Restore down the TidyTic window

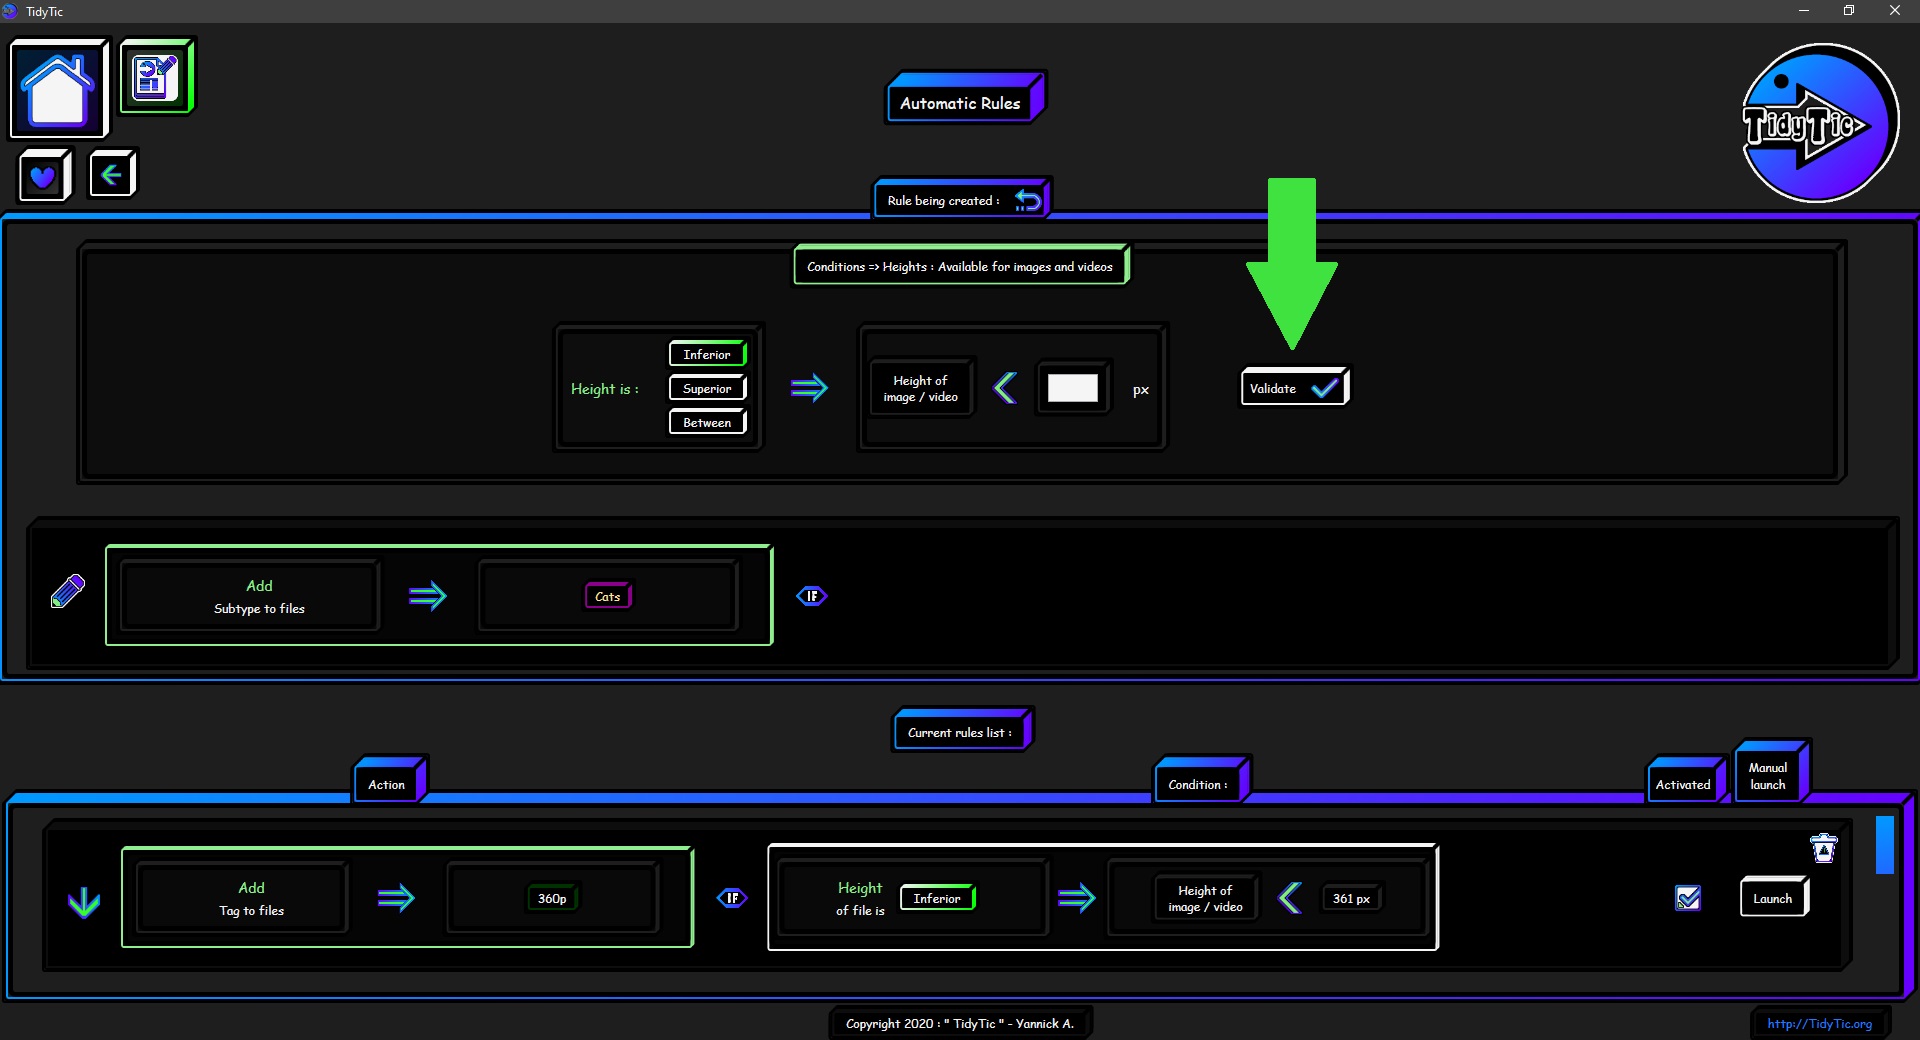pos(1849,11)
